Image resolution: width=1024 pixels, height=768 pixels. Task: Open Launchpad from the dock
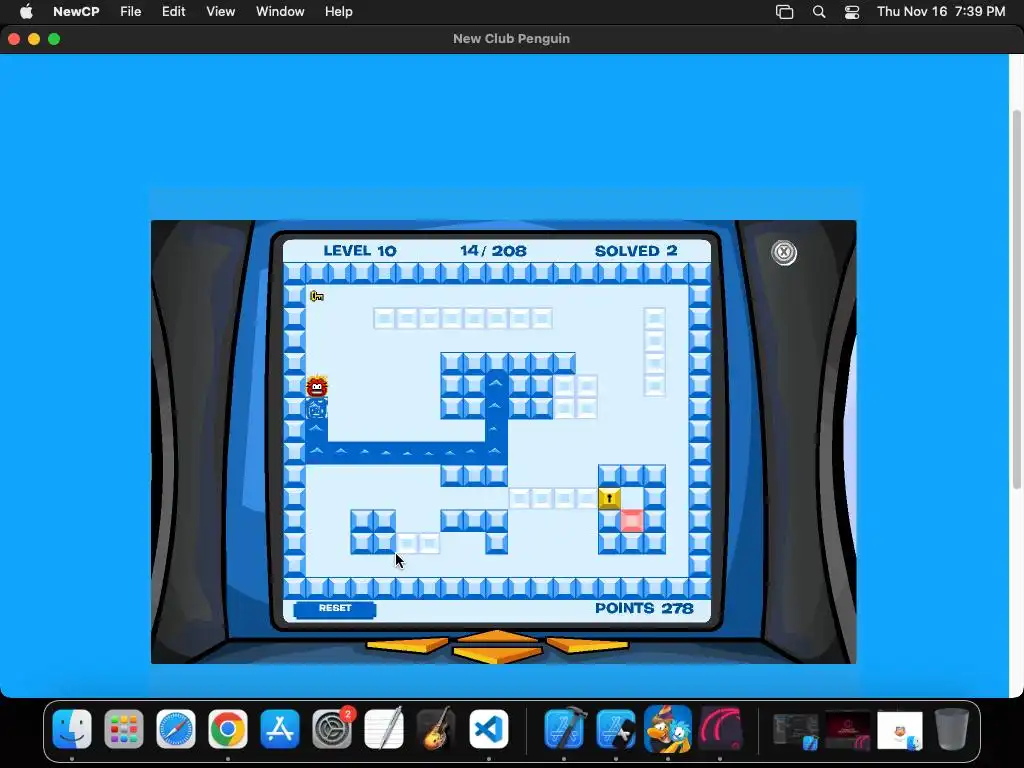click(123, 729)
